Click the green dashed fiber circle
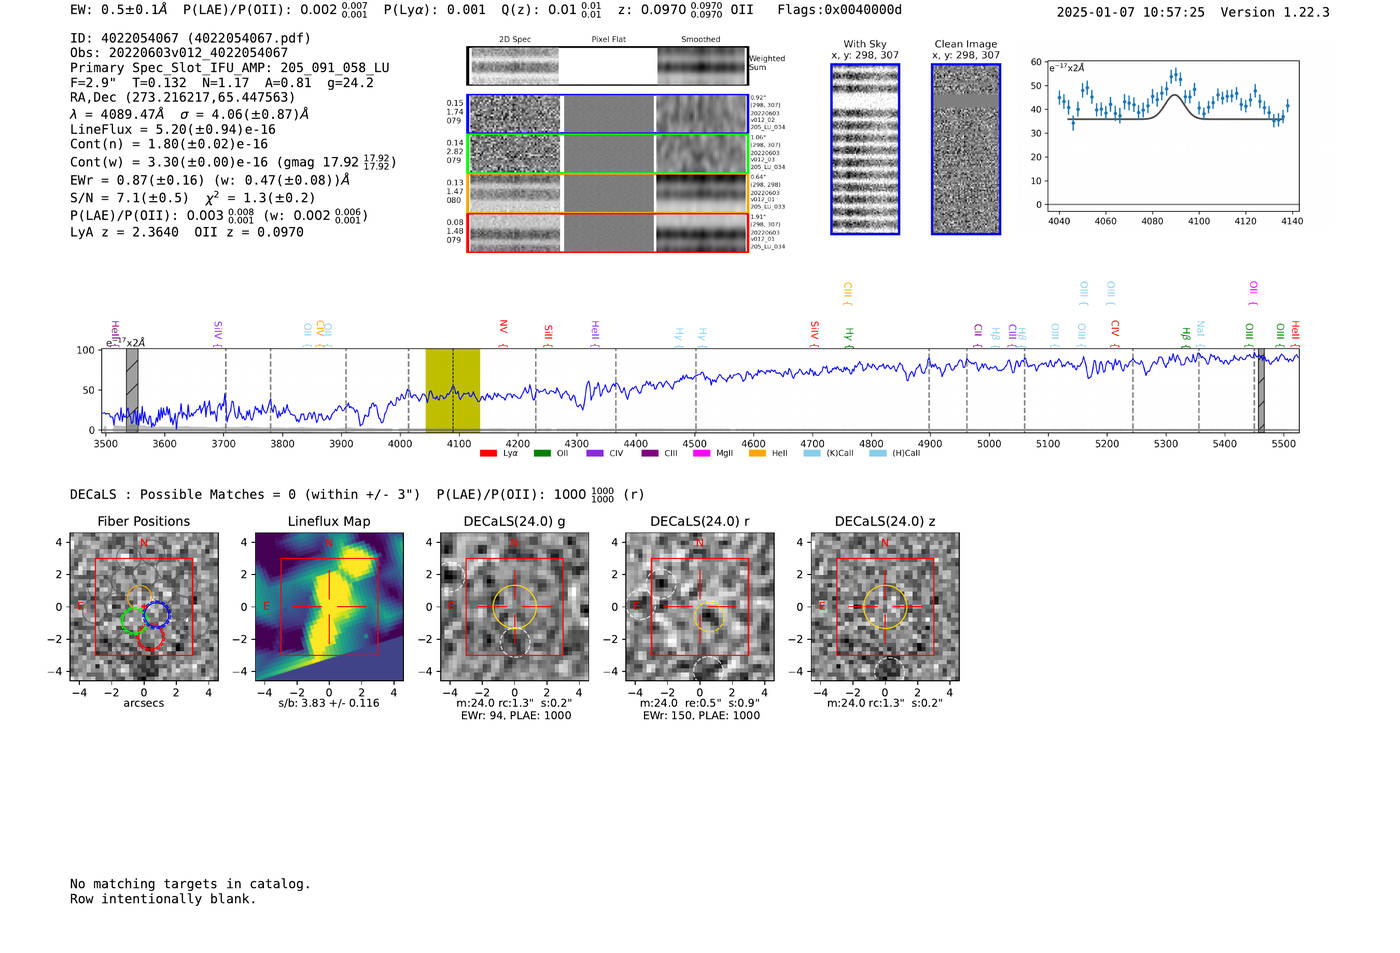The image size is (1400, 953). pyautogui.click(x=134, y=621)
